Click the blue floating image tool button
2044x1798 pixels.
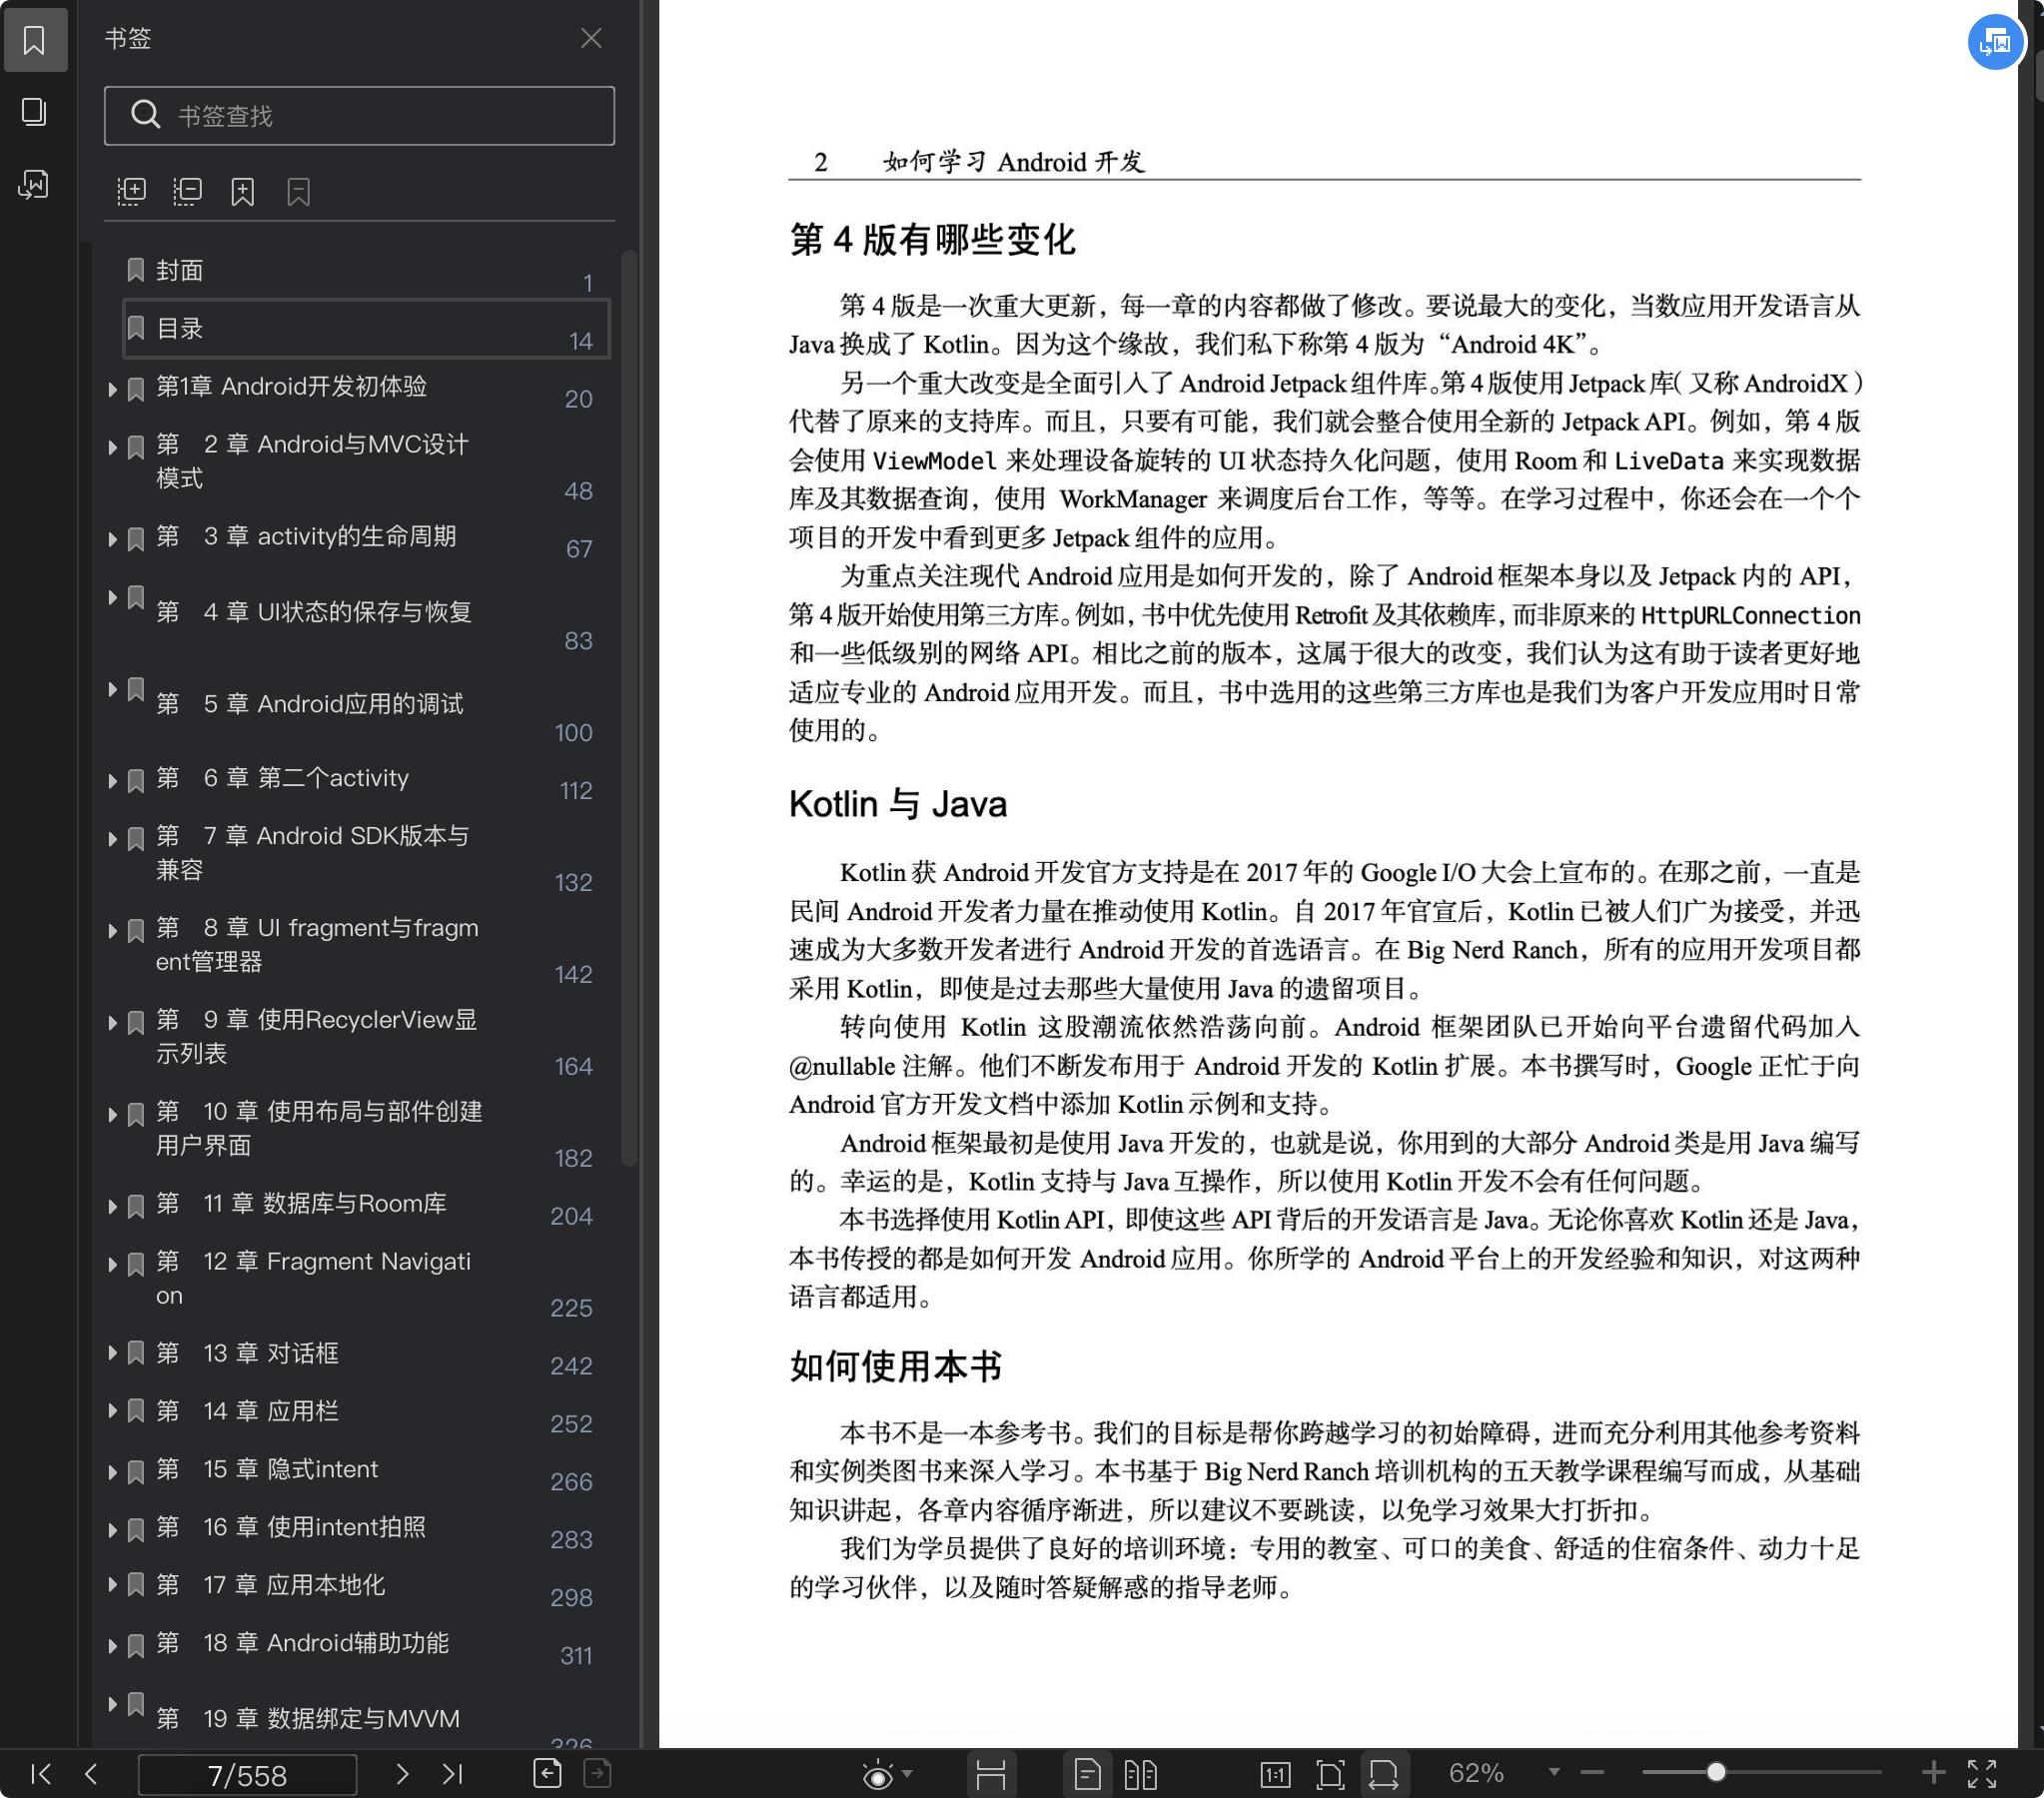click(x=1995, y=43)
